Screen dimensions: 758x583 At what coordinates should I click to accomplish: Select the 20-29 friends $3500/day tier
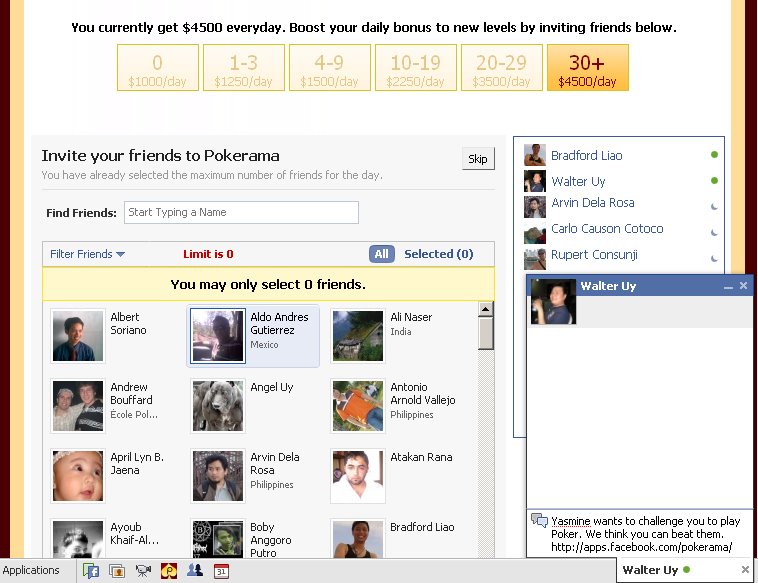(502, 68)
